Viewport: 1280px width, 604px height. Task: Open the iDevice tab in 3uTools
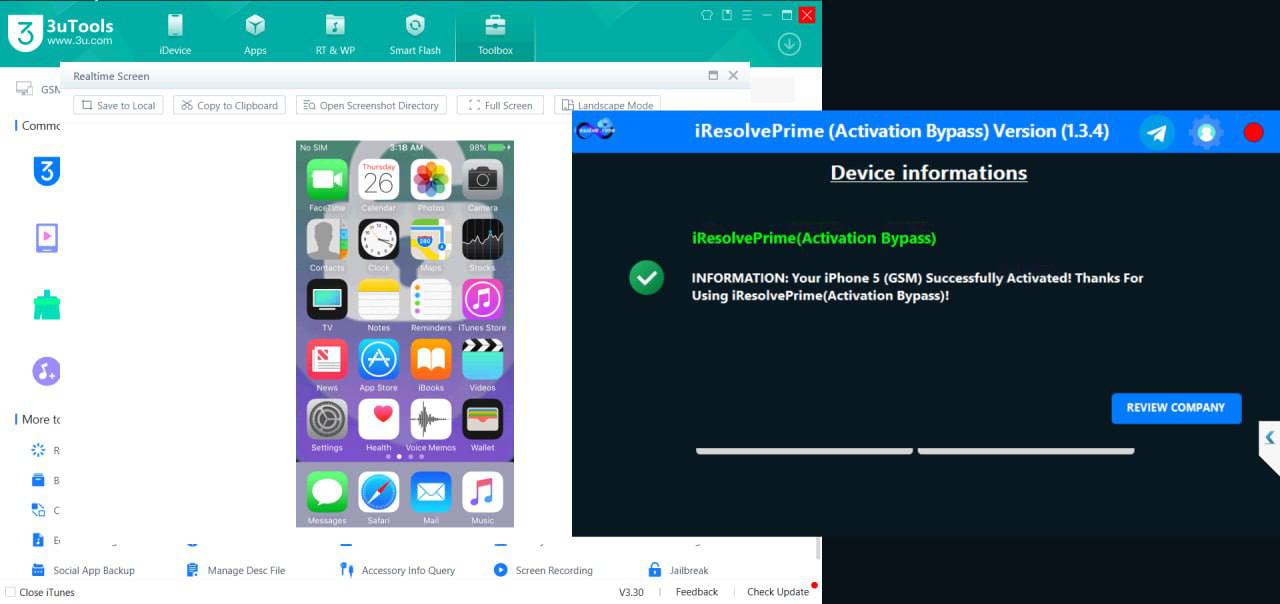[175, 35]
